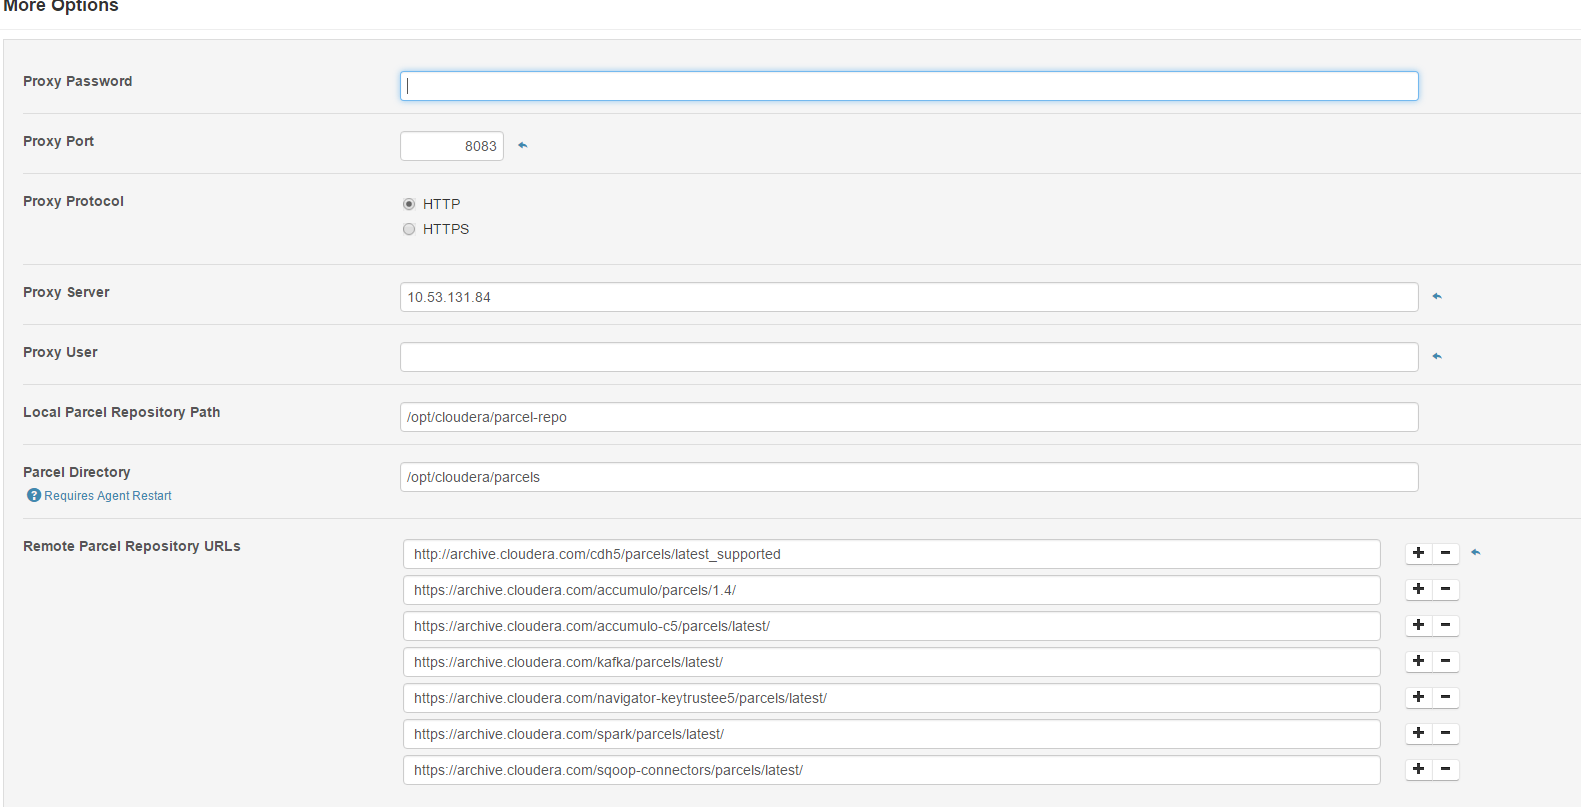Add URL after accumulo-c5 row
Screen dimensions: 1581x807
coord(1418,625)
